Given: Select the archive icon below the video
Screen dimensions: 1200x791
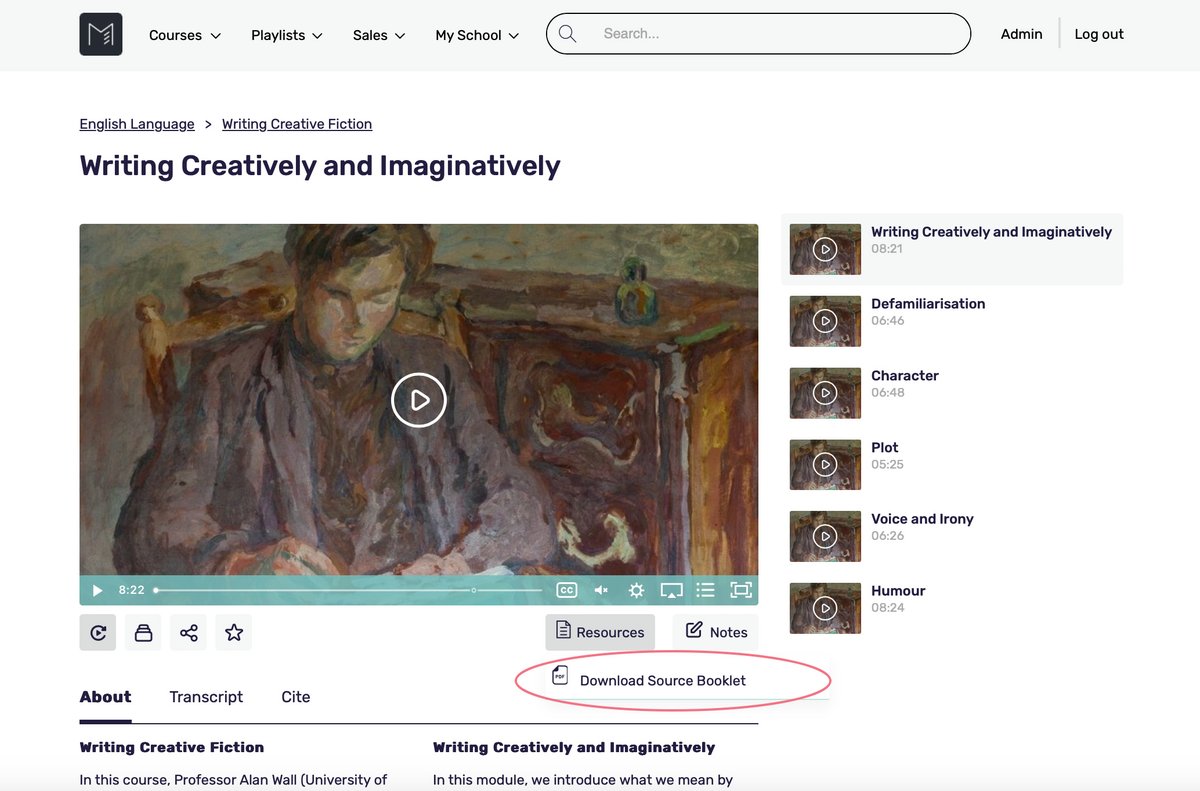Looking at the screenshot, I should (143, 632).
